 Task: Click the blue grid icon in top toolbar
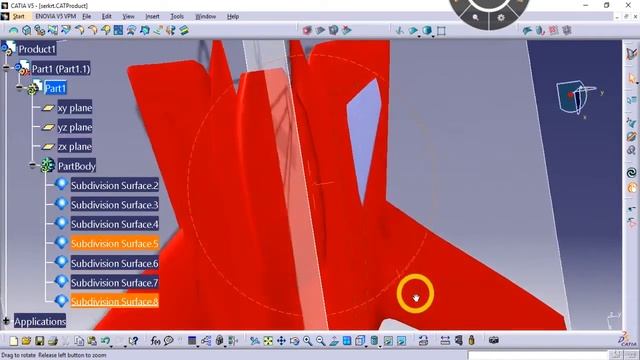pos(118,30)
